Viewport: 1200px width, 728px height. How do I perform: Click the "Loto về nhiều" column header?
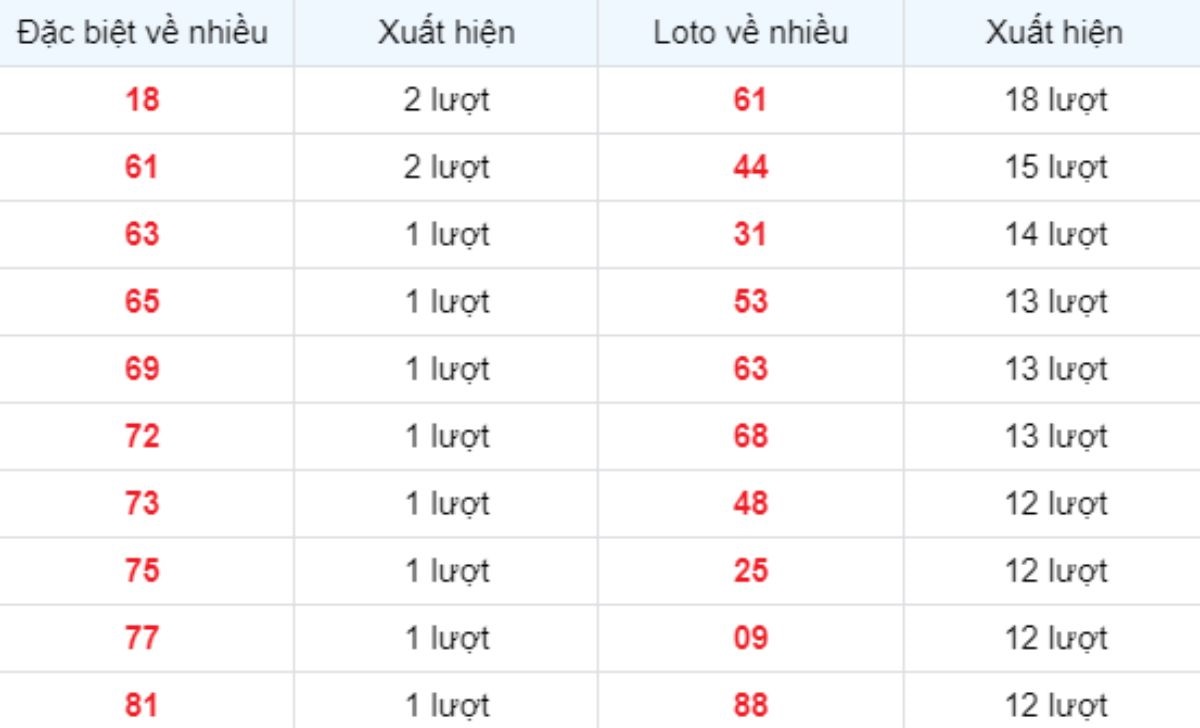(750, 33)
